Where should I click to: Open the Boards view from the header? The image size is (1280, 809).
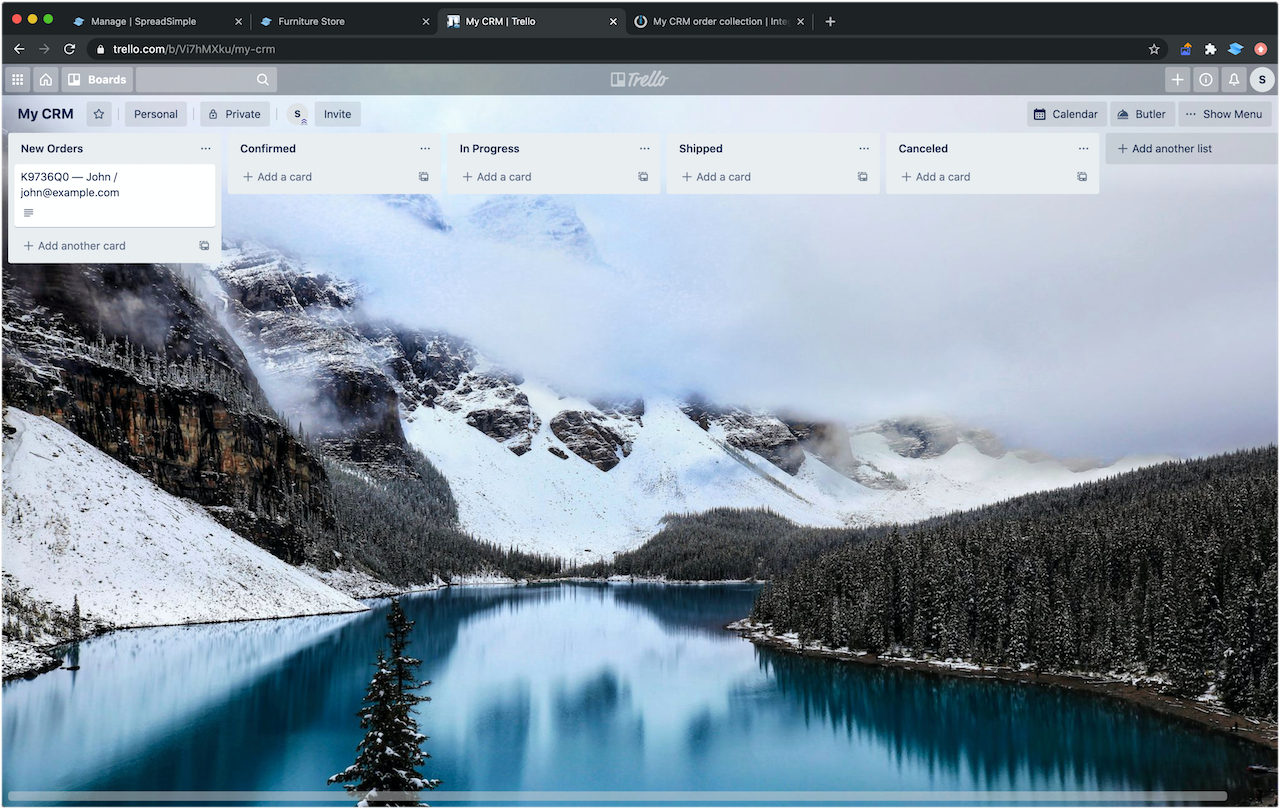click(x=97, y=79)
